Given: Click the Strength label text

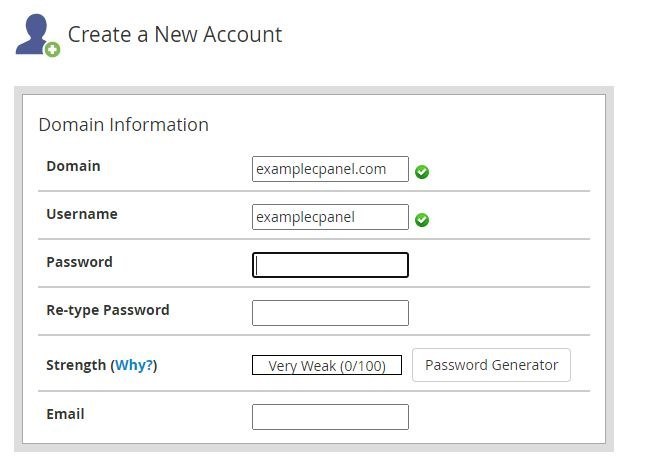Looking at the screenshot, I should tap(76, 366).
